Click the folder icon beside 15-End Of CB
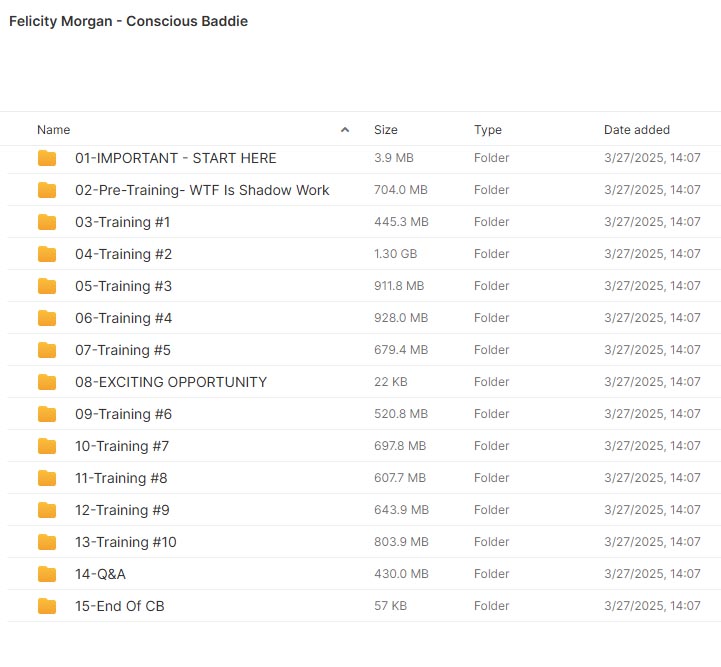Screen dimensions: 721x667 47,606
